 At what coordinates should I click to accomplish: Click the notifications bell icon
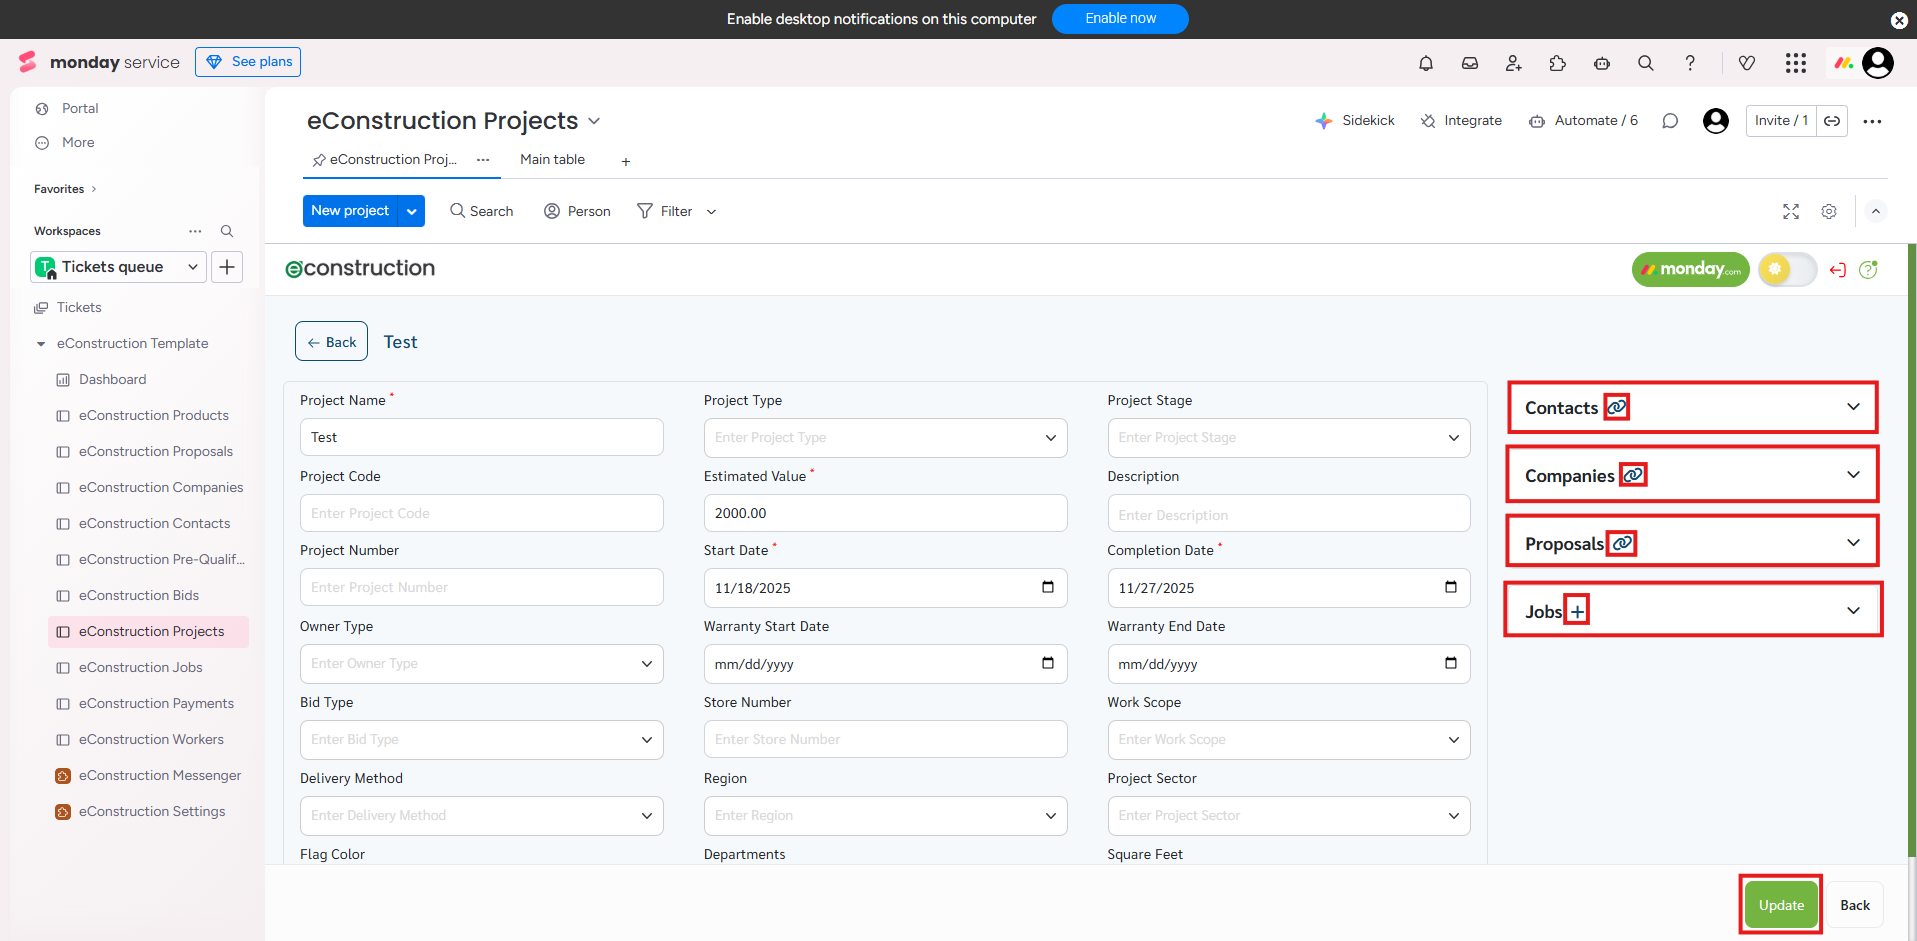[1426, 63]
